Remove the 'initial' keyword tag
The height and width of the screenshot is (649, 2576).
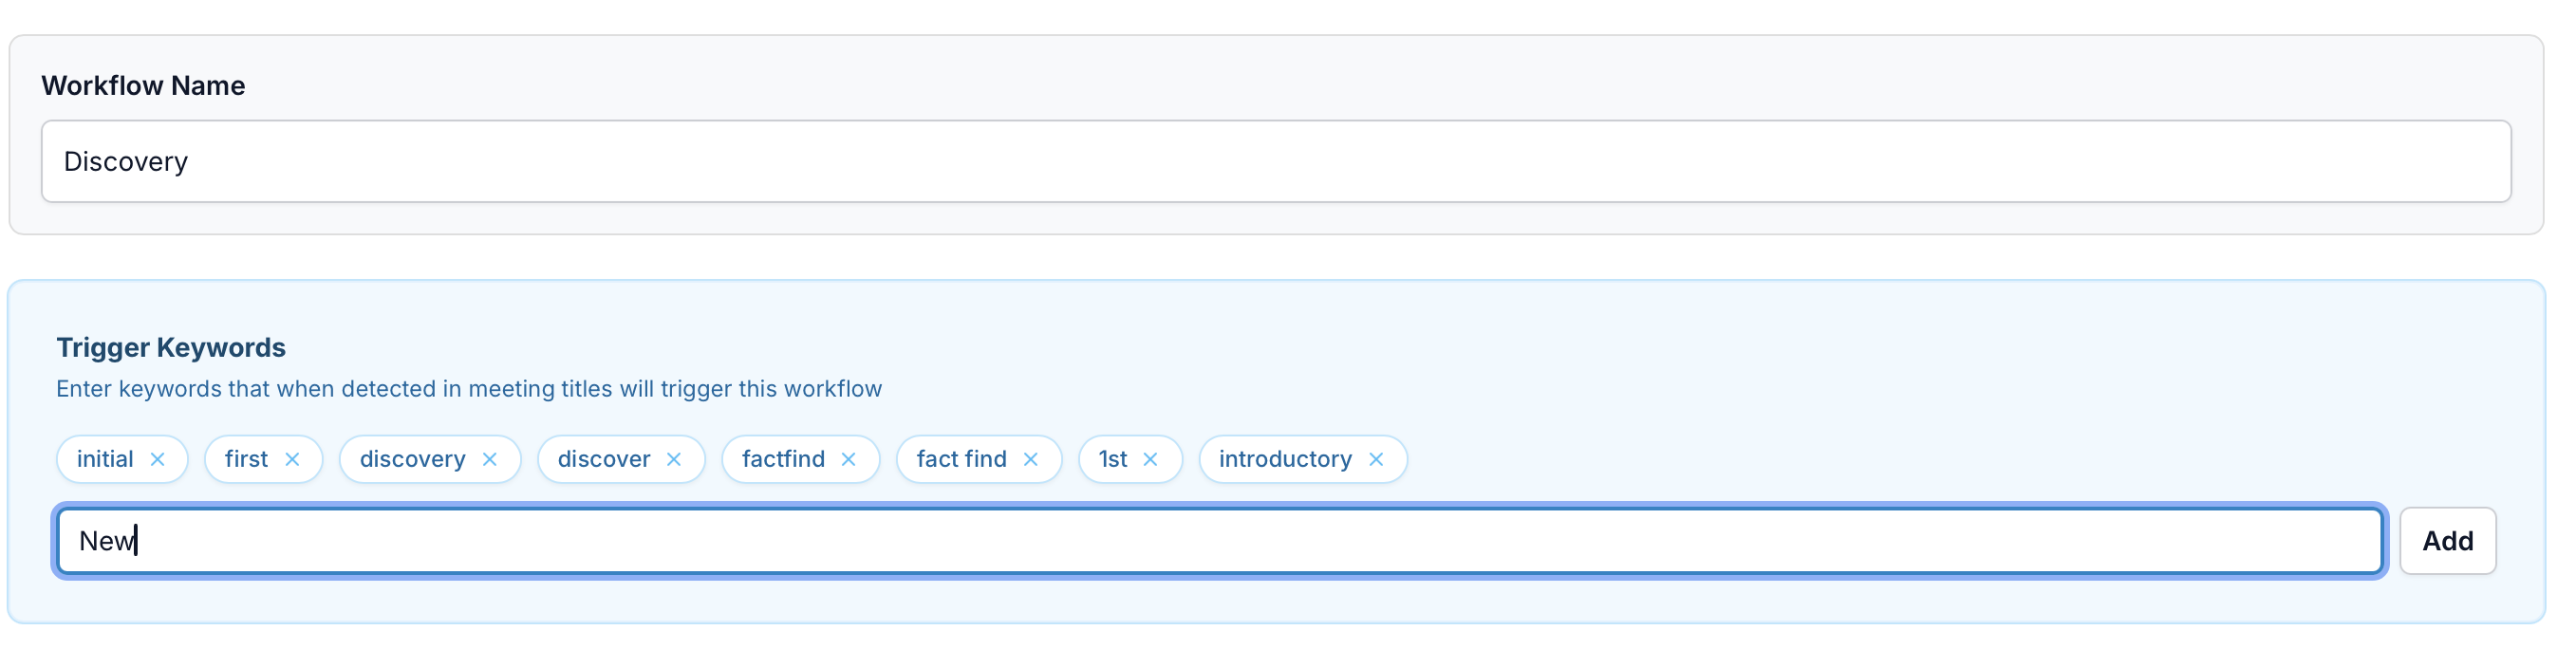tap(157, 459)
